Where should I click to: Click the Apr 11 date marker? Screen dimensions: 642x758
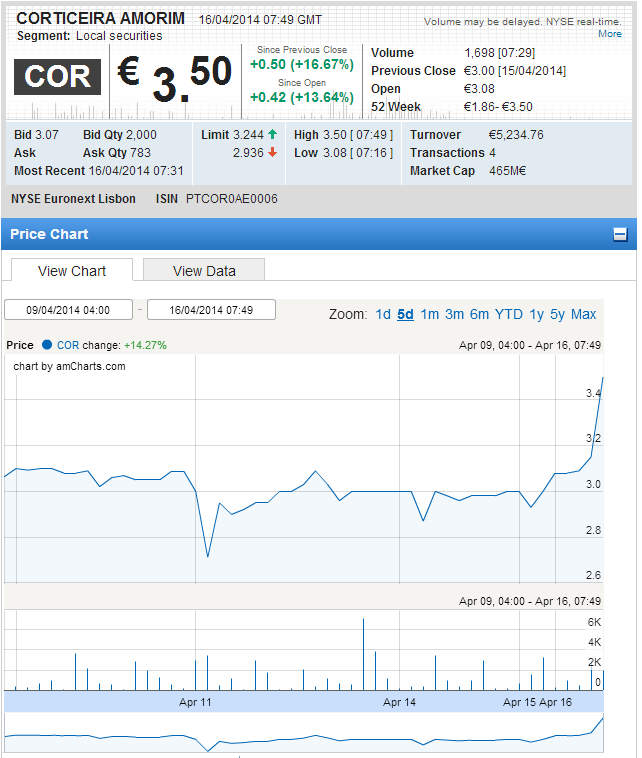pyautogui.click(x=195, y=702)
